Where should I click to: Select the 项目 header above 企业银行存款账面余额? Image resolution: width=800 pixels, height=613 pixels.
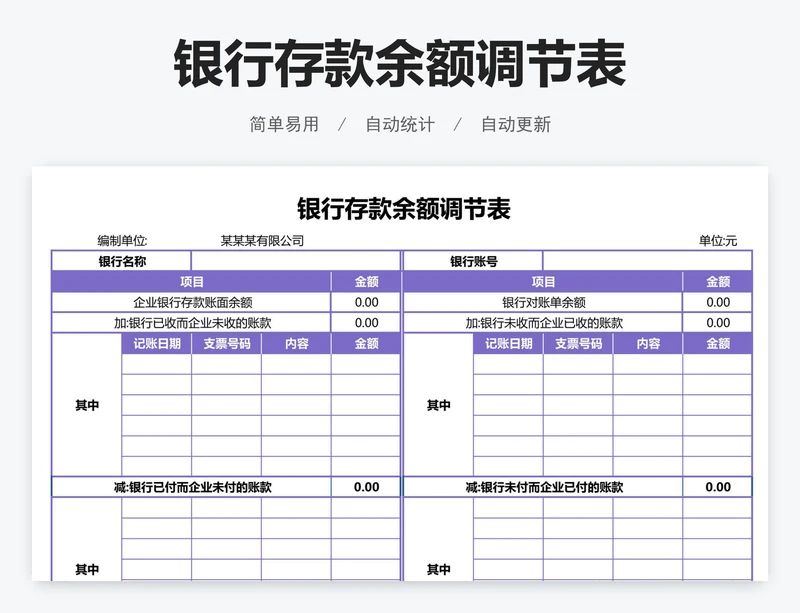pyautogui.click(x=192, y=282)
